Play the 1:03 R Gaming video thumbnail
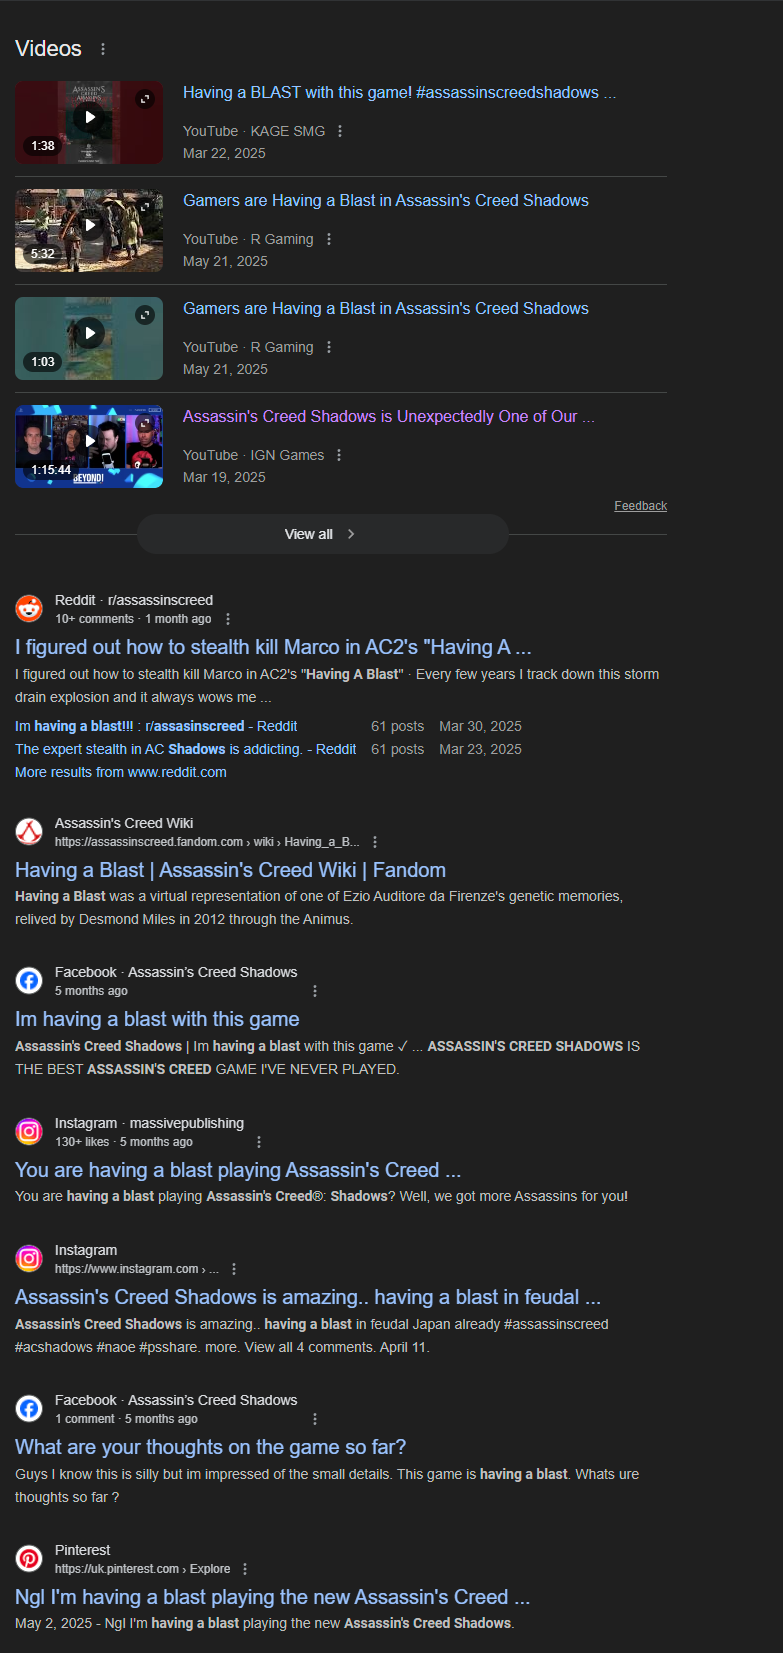This screenshot has width=783, height=1653. (89, 338)
